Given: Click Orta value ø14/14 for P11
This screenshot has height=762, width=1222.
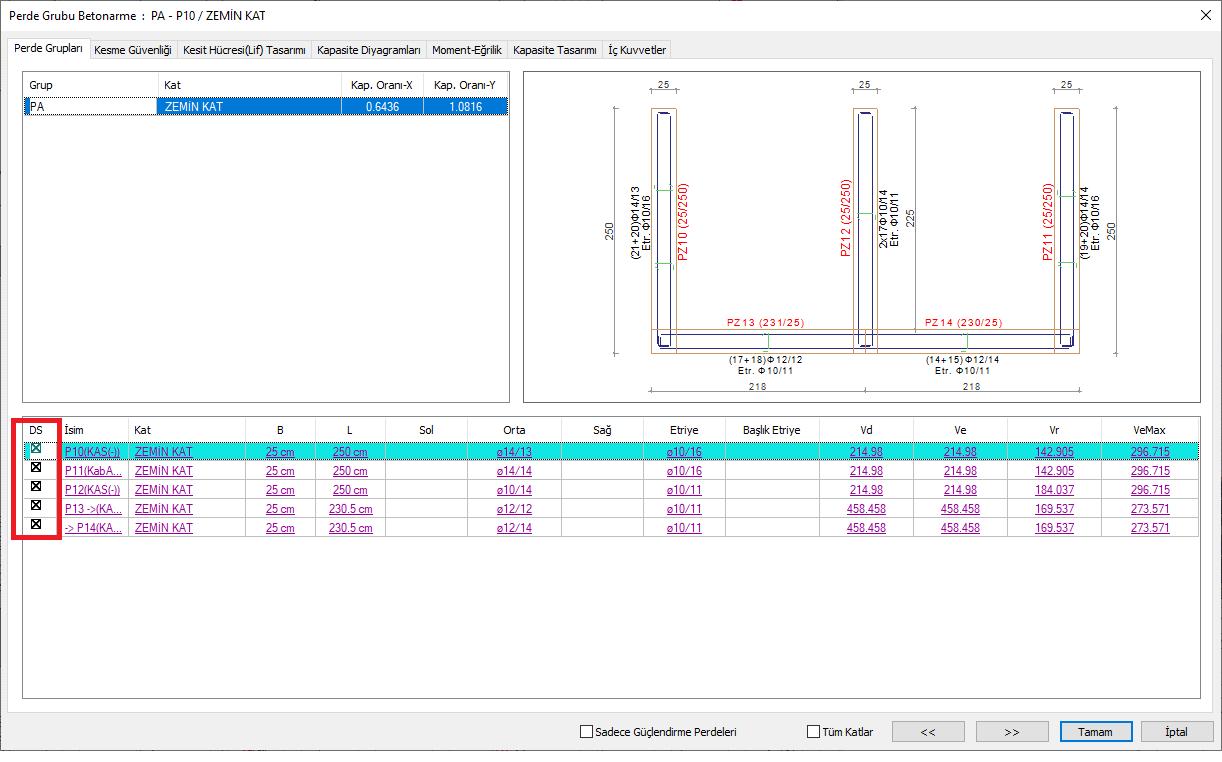Looking at the screenshot, I should point(515,471).
